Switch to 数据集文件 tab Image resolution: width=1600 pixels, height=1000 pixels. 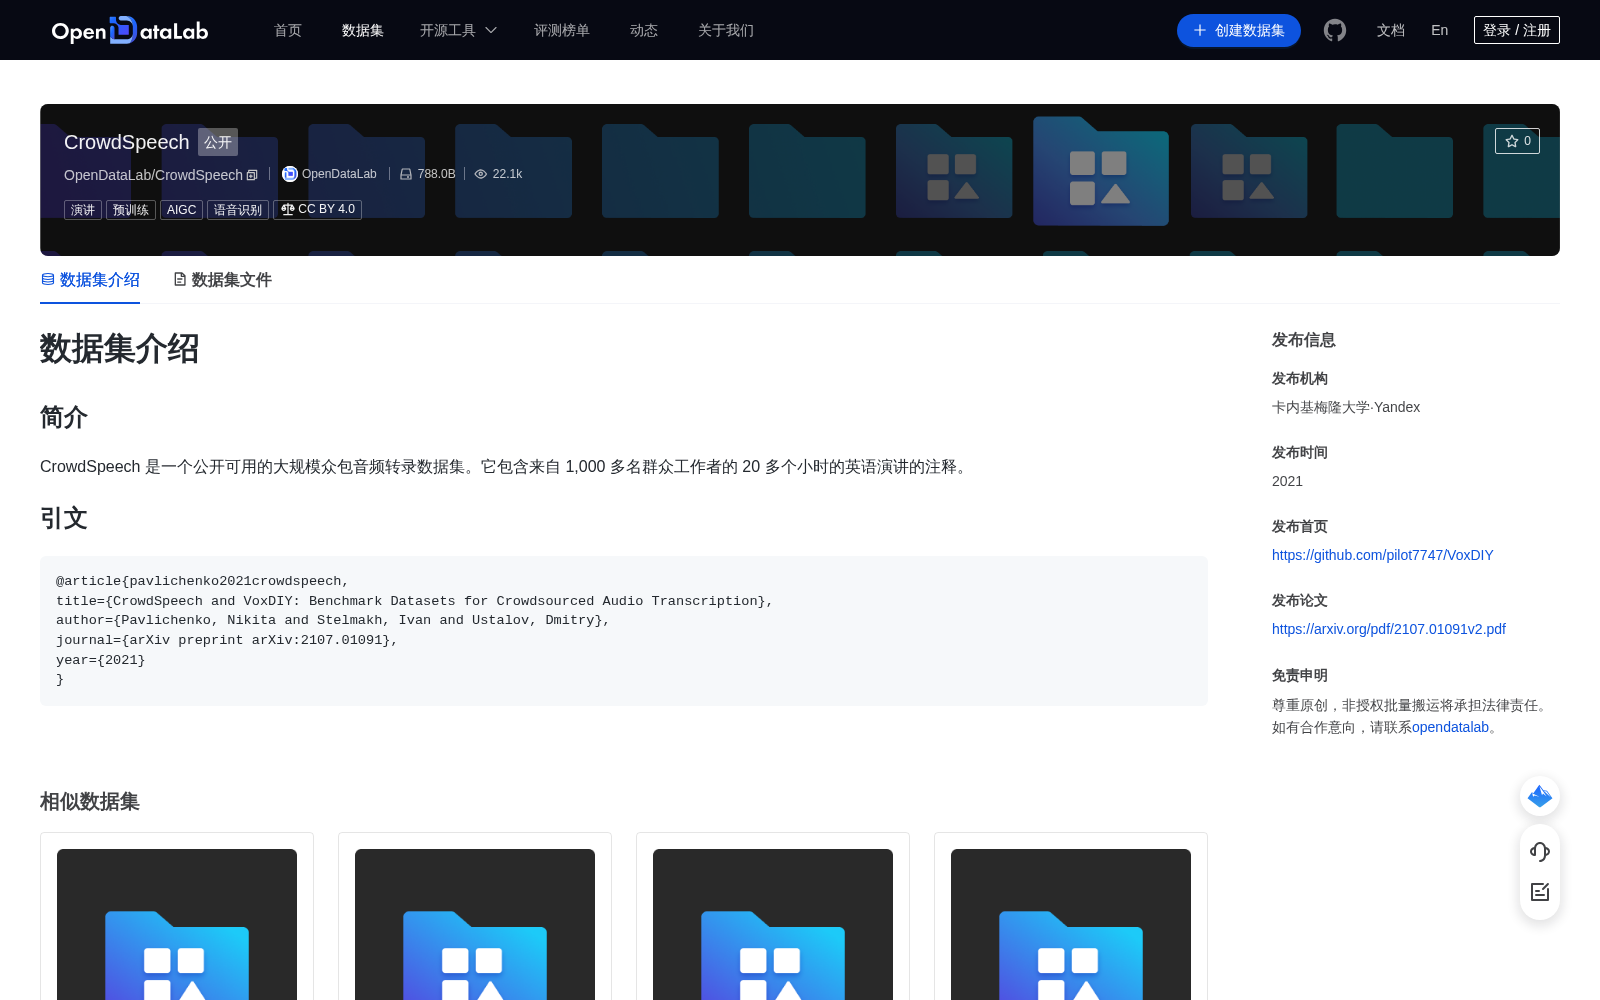click(x=222, y=280)
